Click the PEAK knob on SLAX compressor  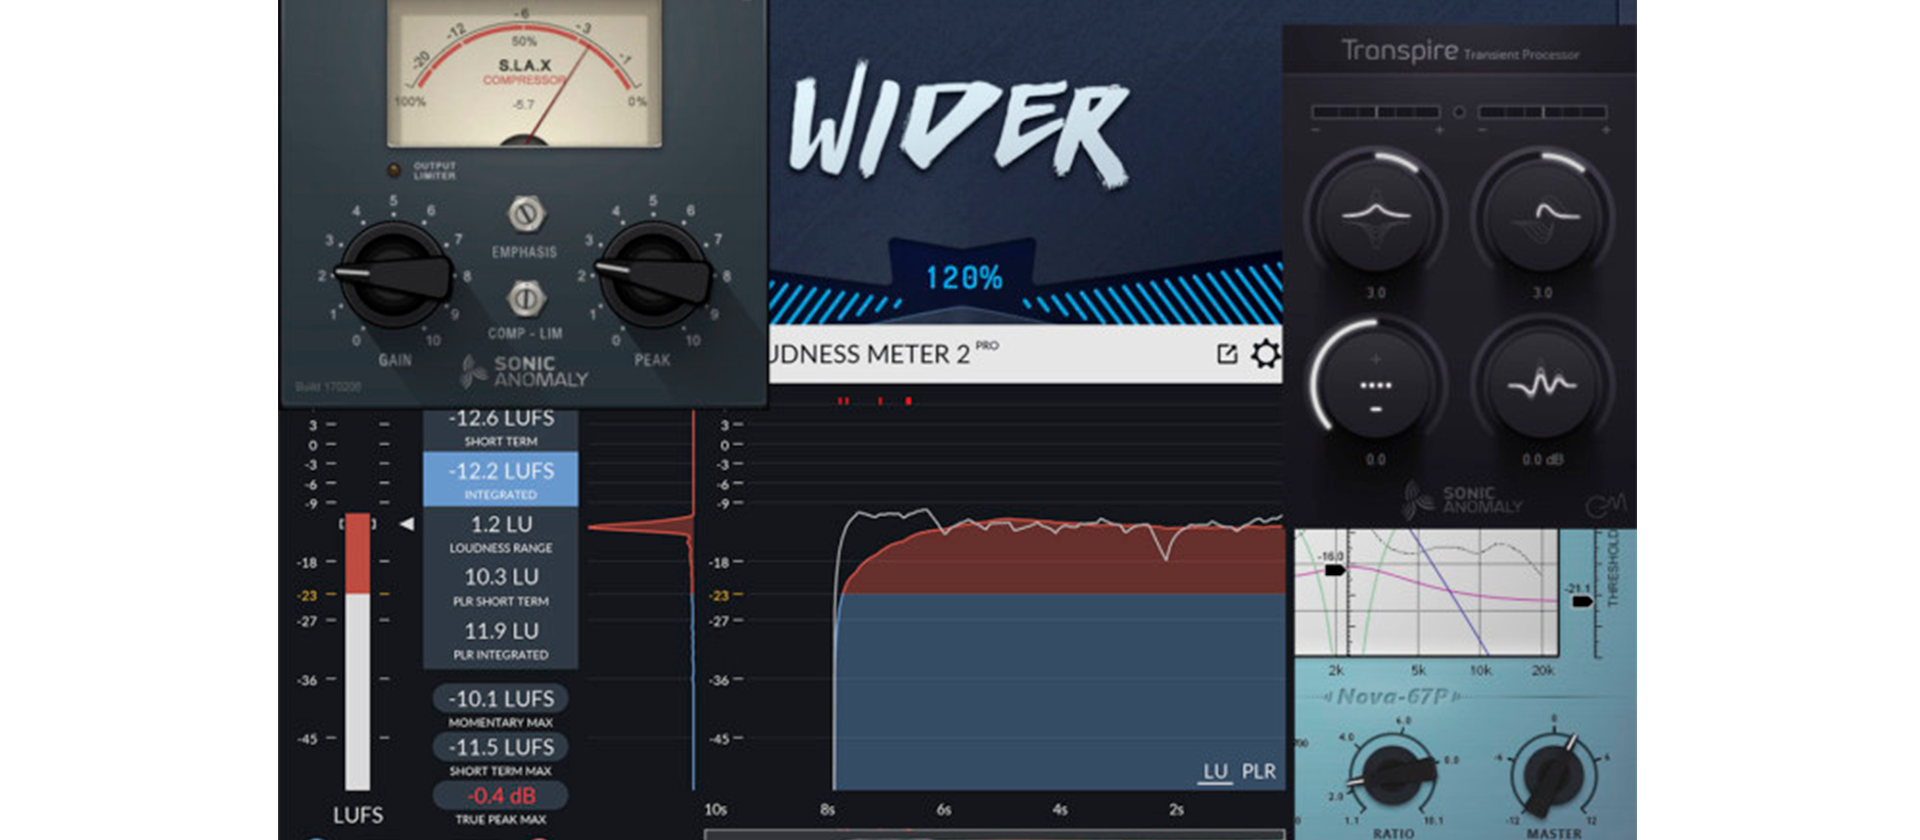[x=653, y=276]
